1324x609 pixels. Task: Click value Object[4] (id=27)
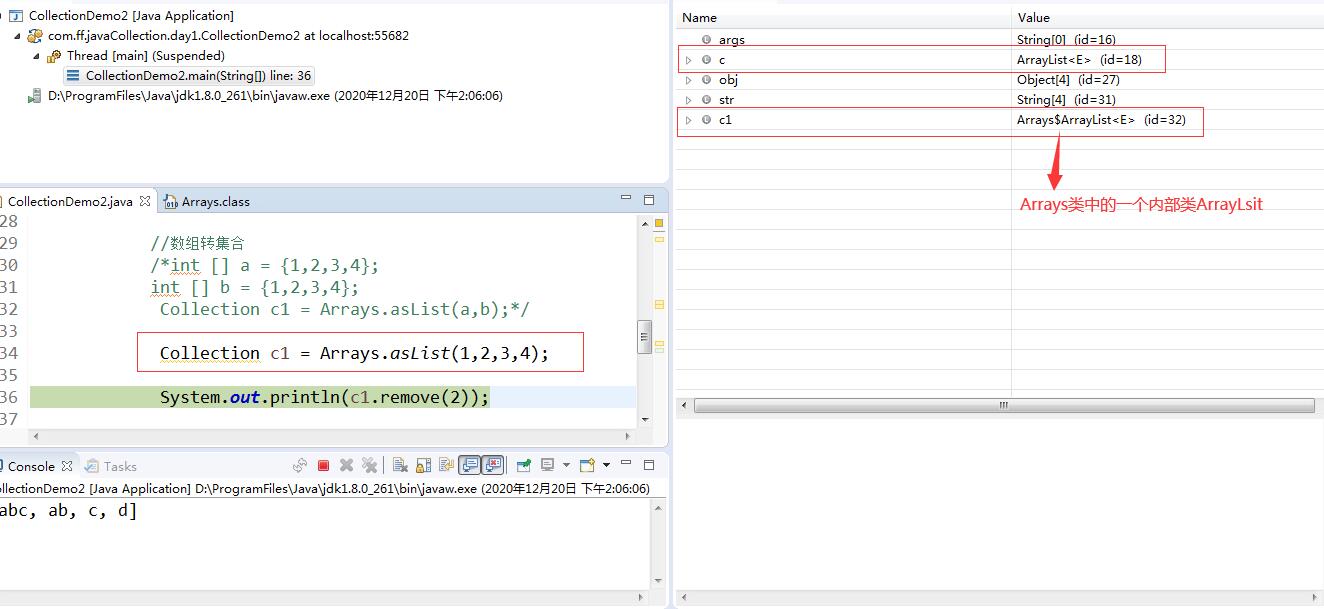tap(1068, 80)
